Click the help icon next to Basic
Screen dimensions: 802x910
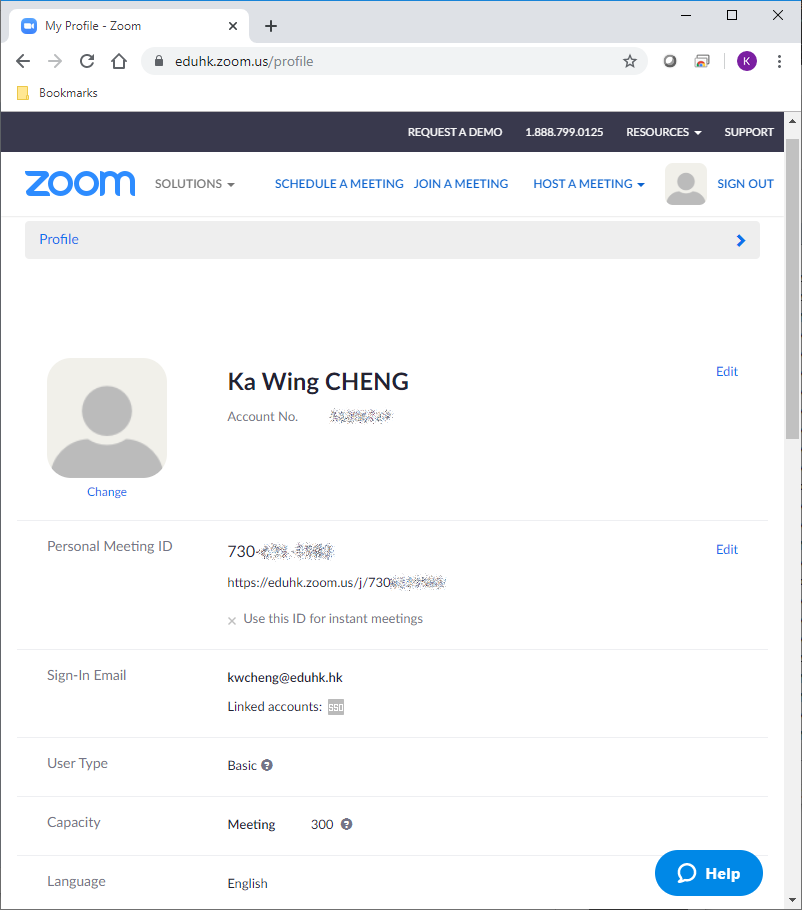267,765
